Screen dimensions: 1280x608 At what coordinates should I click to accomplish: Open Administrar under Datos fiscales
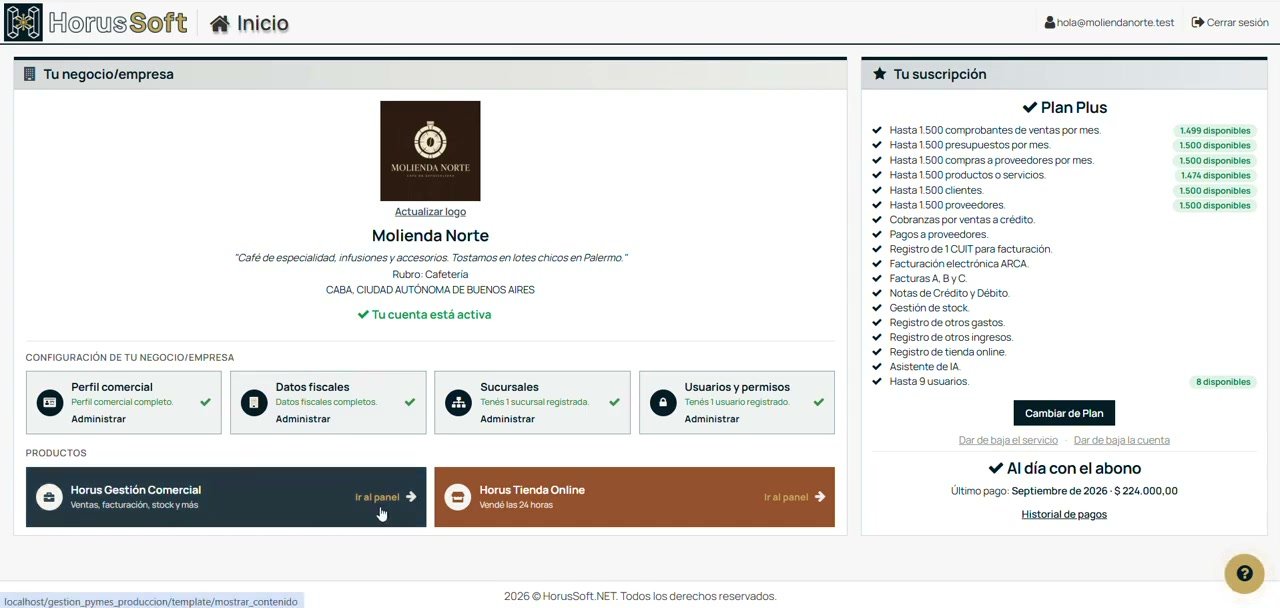click(x=303, y=419)
